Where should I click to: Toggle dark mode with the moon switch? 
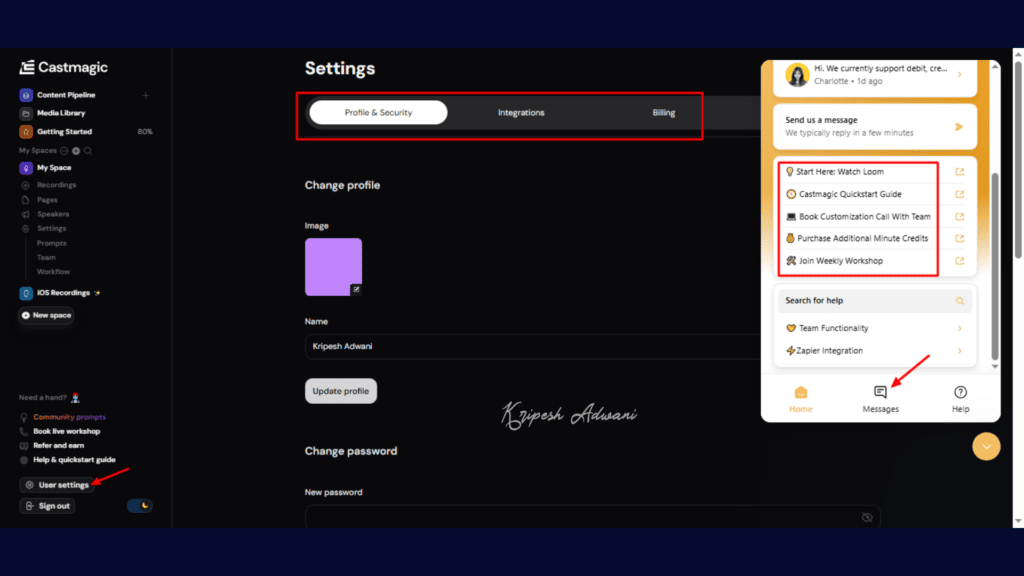140,505
